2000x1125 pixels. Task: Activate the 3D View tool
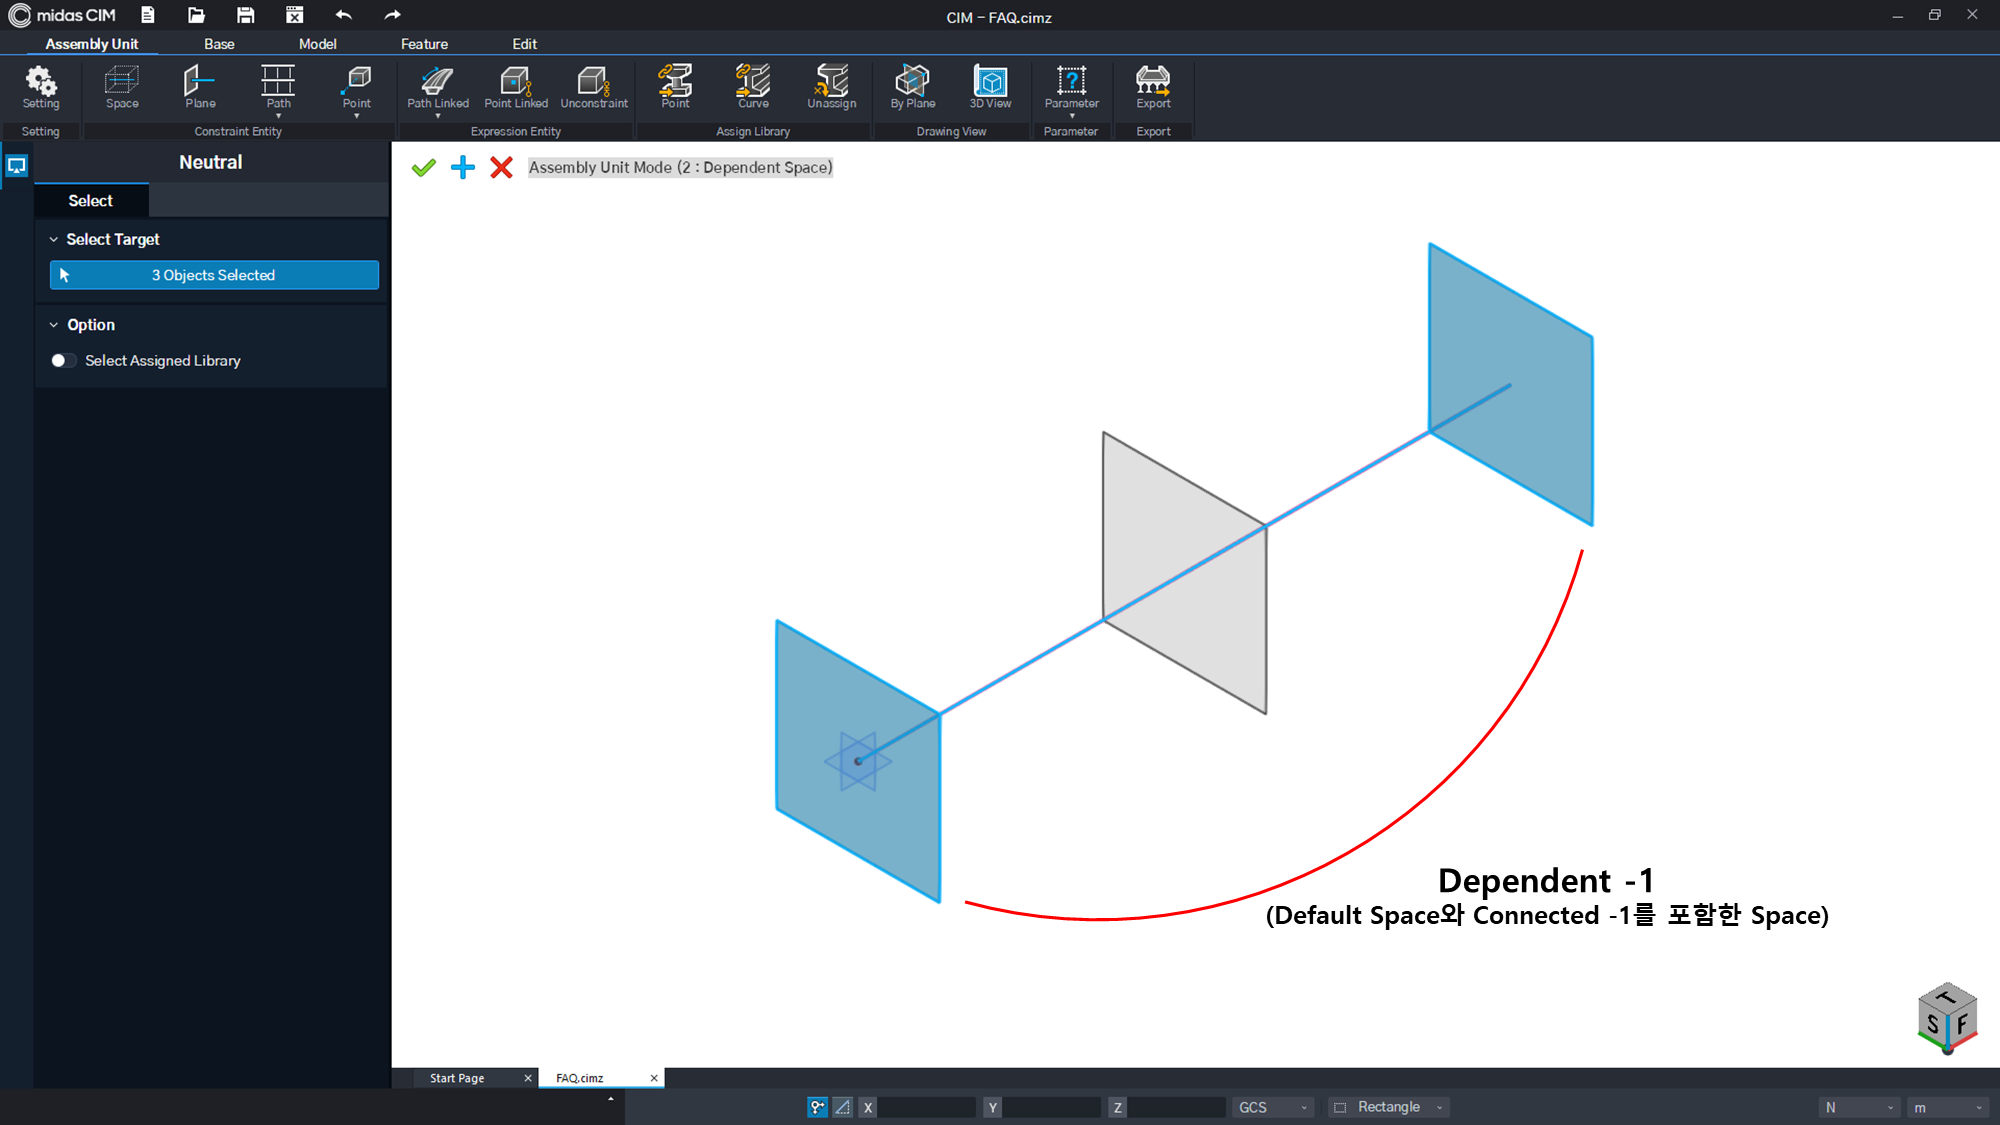(990, 87)
